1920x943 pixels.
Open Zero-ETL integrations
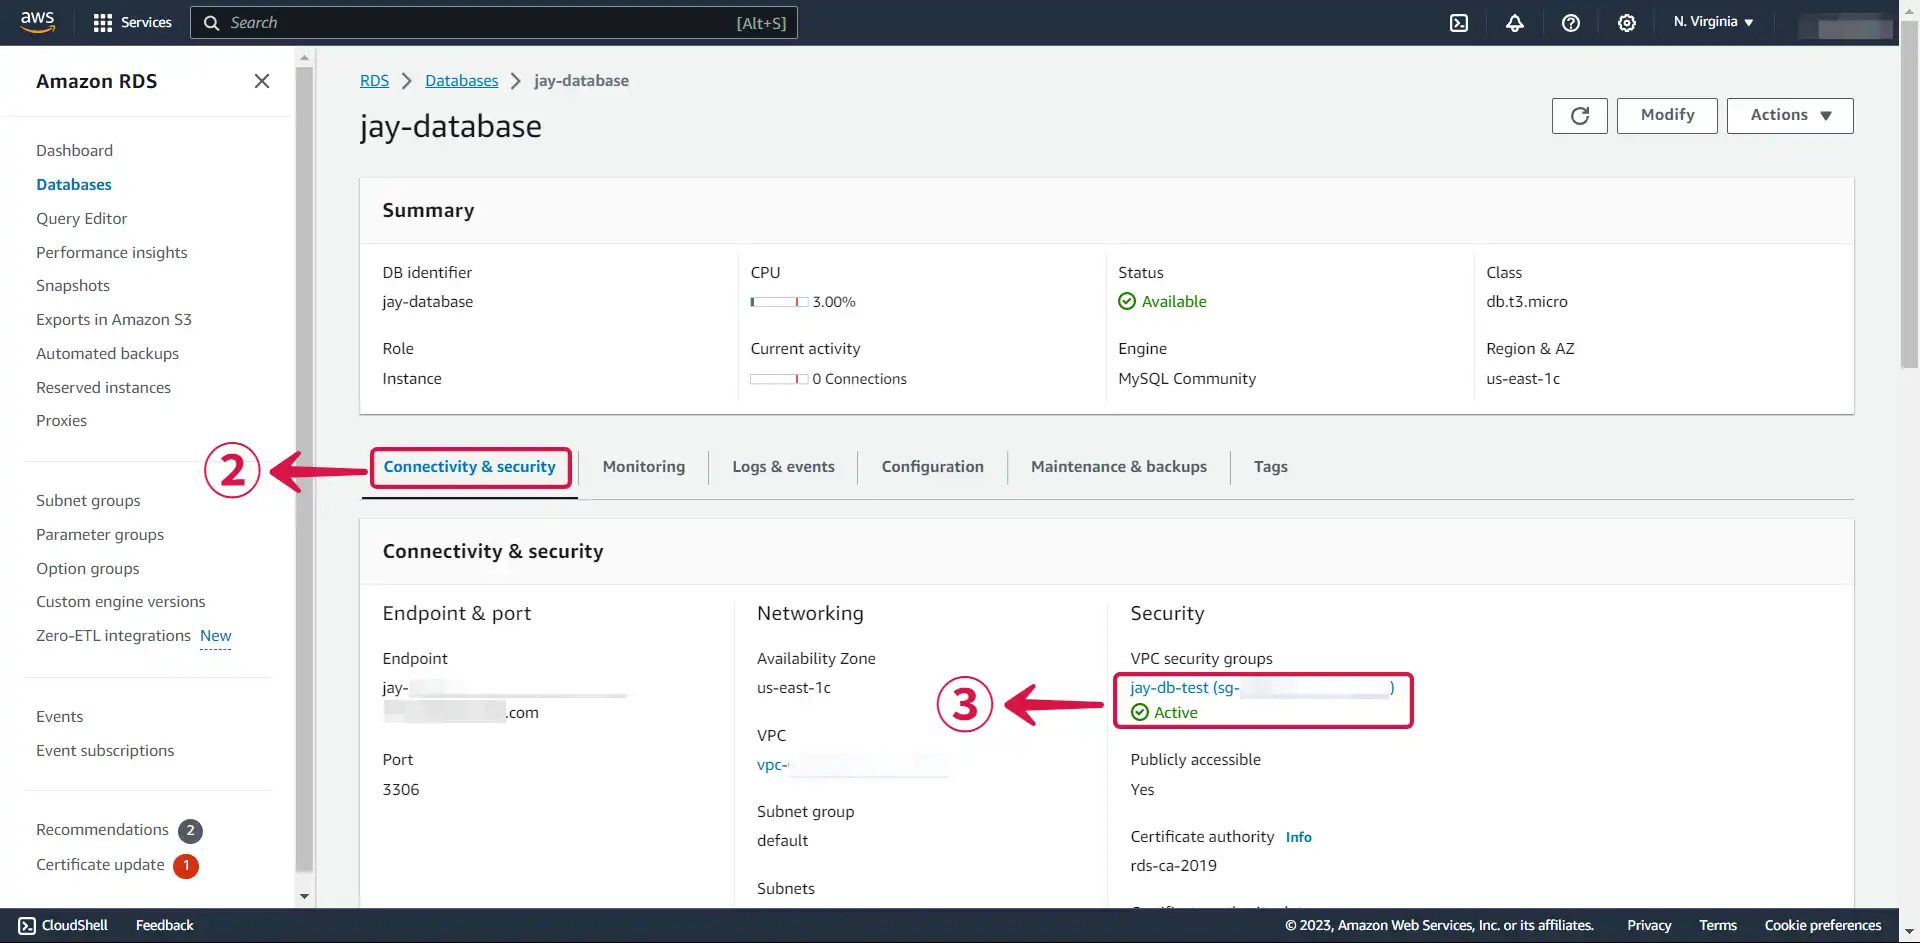(x=113, y=636)
